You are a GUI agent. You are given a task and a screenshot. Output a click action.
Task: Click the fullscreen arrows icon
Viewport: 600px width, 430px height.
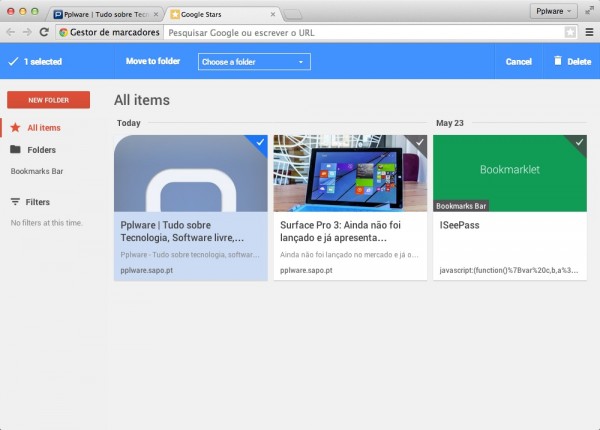click(589, 11)
